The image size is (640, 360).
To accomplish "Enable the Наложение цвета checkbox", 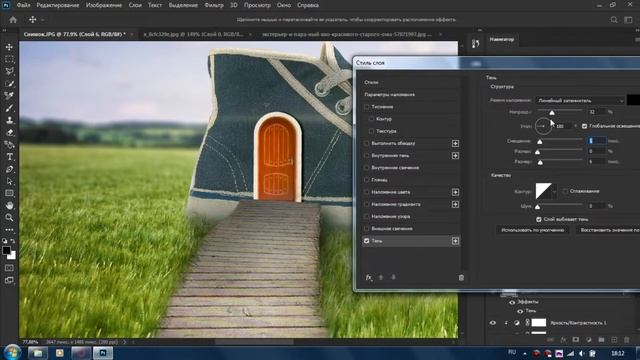I will point(367,192).
